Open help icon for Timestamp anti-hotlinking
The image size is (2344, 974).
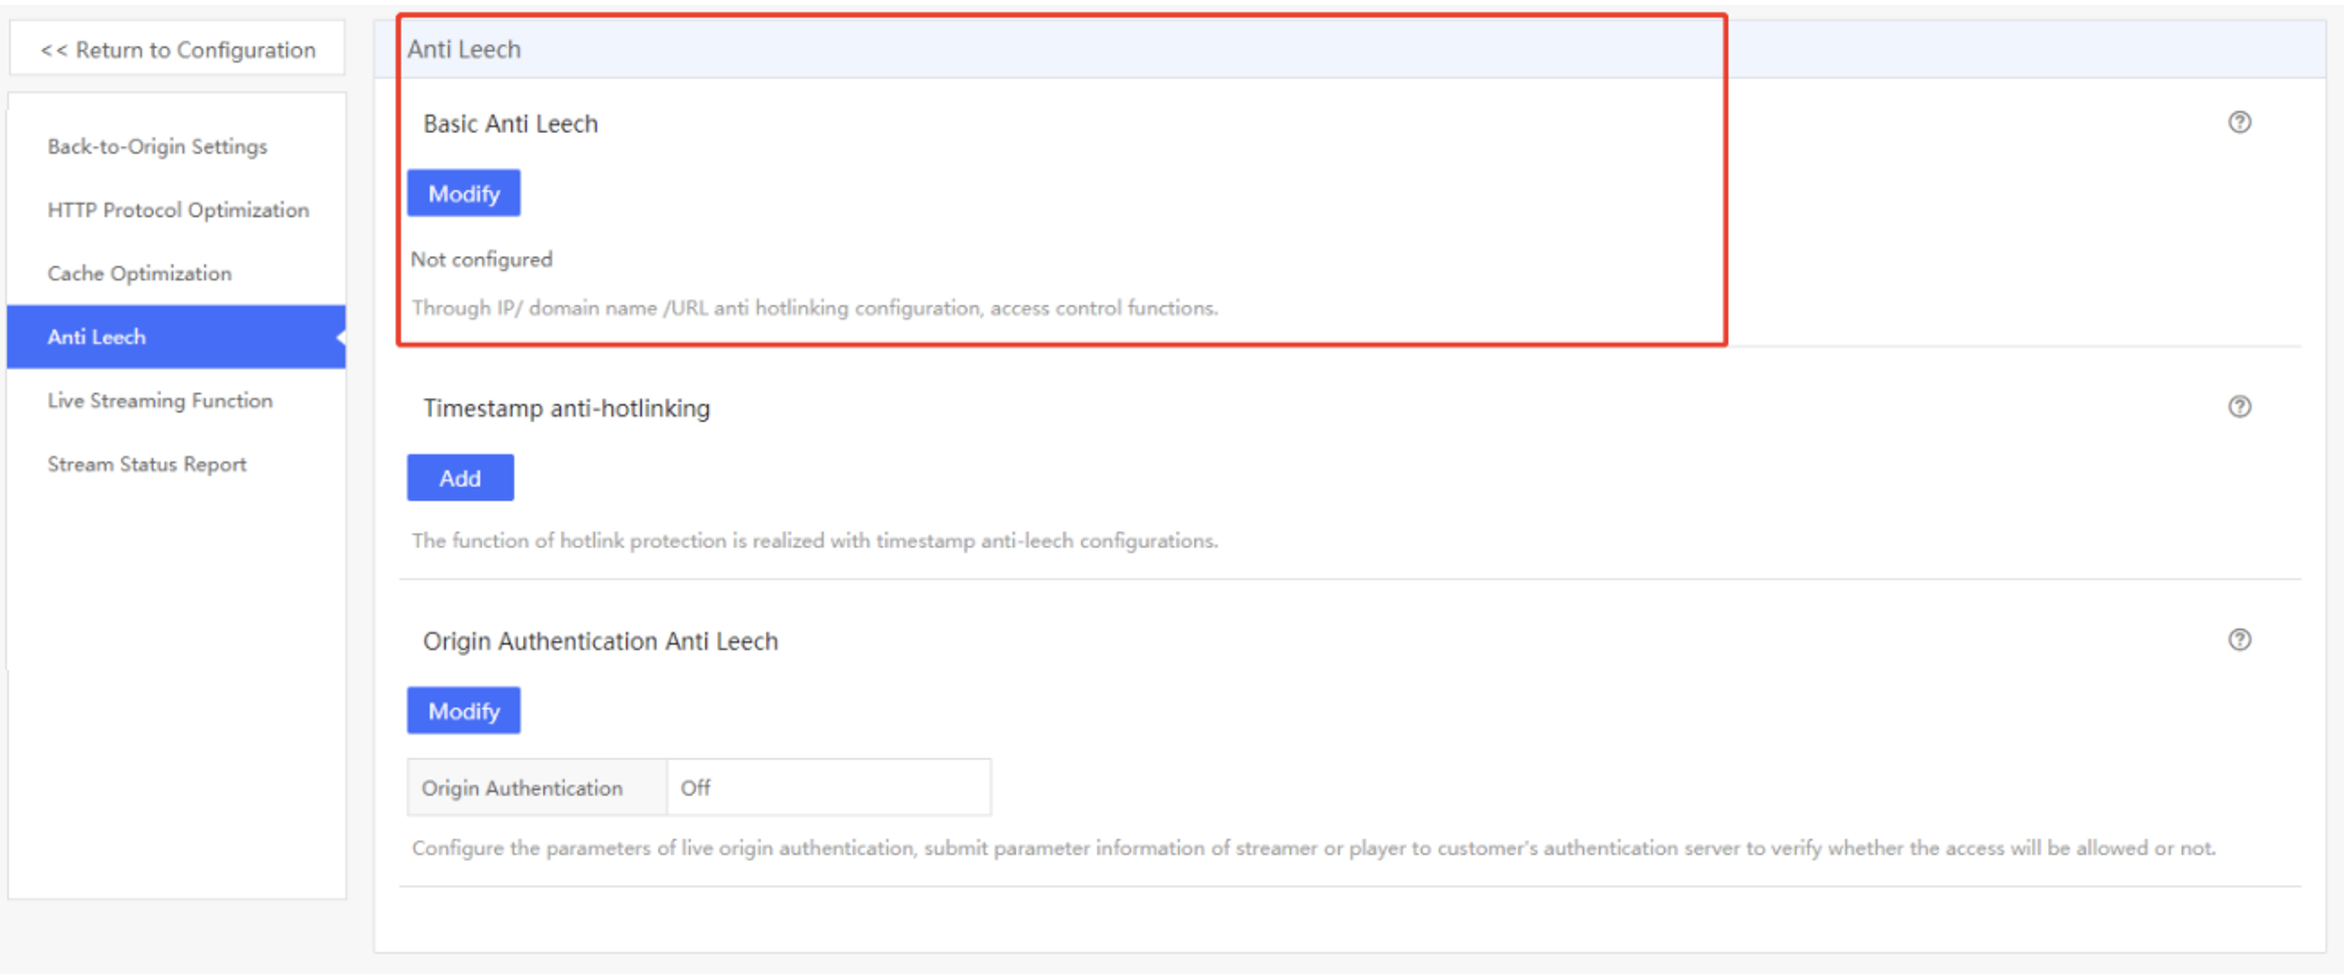point(2239,406)
